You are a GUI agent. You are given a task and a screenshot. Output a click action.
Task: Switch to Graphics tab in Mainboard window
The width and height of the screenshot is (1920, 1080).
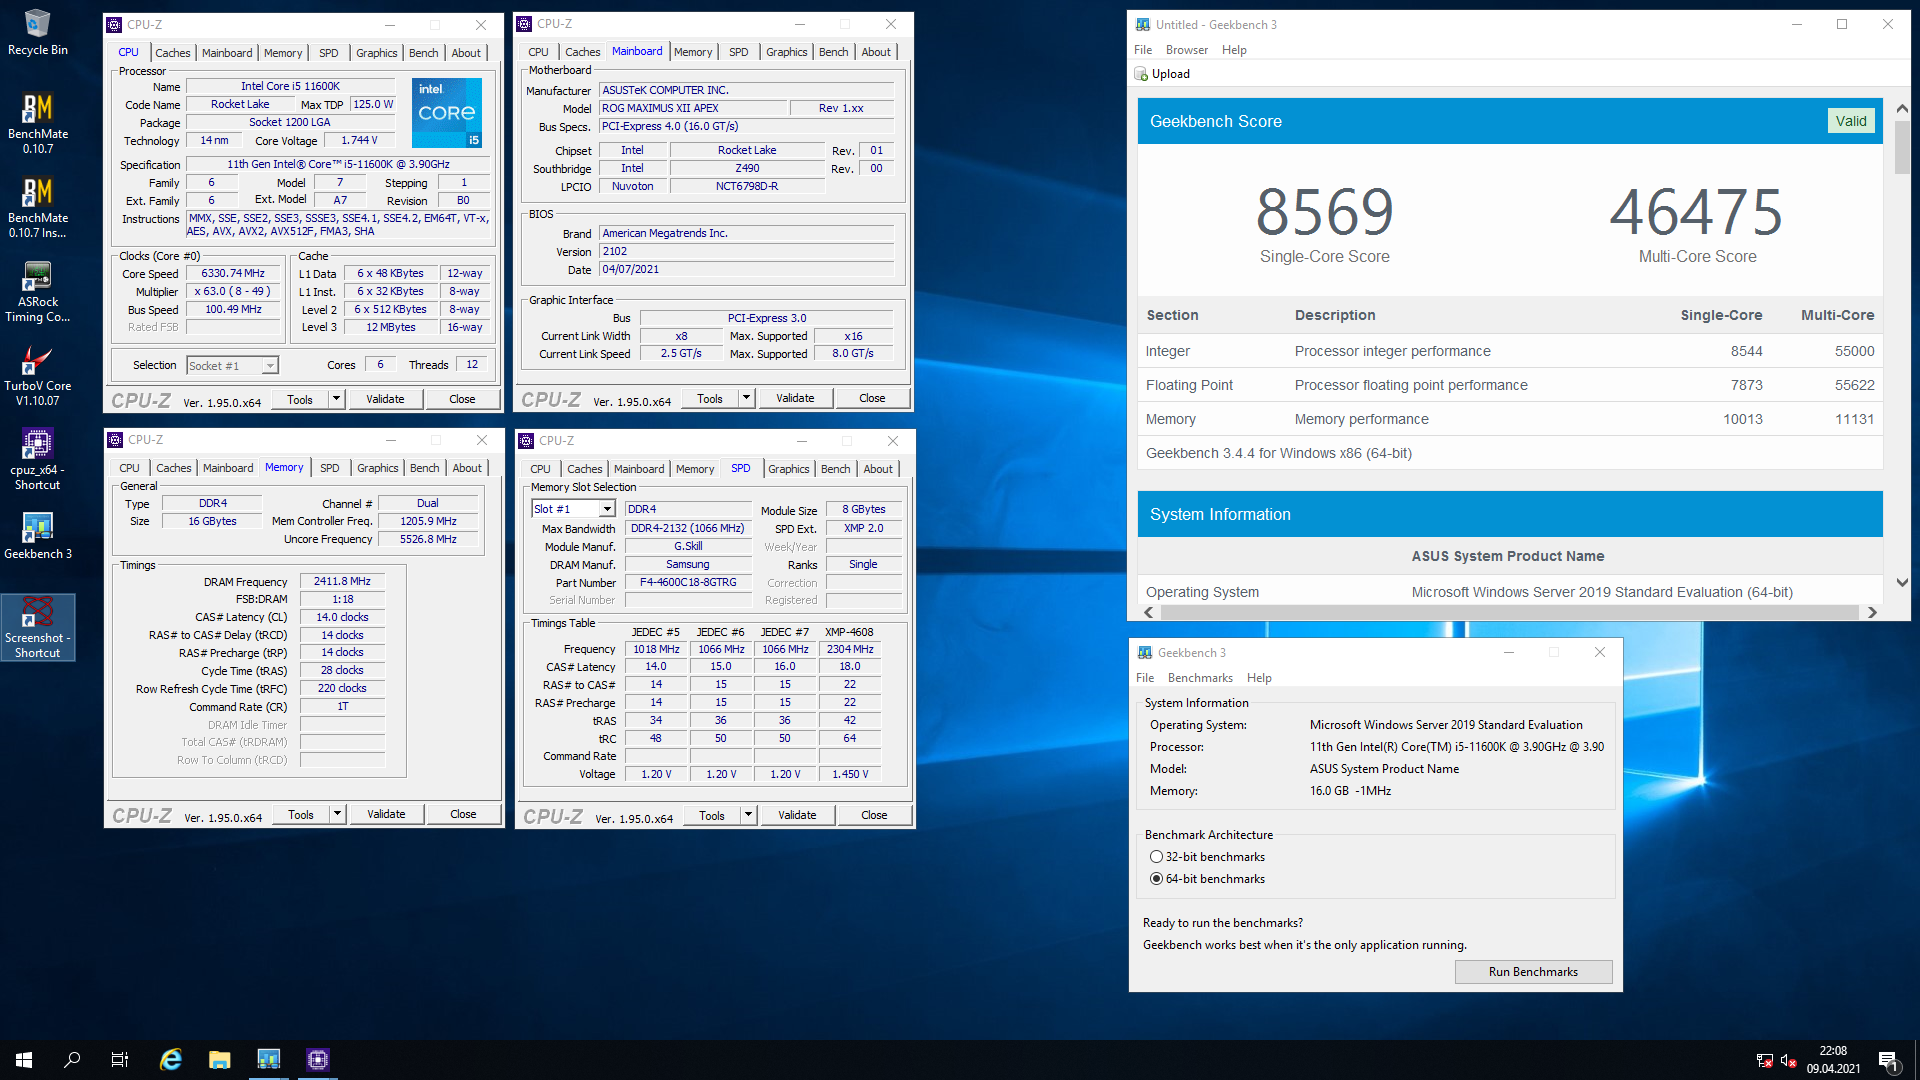click(x=787, y=52)
